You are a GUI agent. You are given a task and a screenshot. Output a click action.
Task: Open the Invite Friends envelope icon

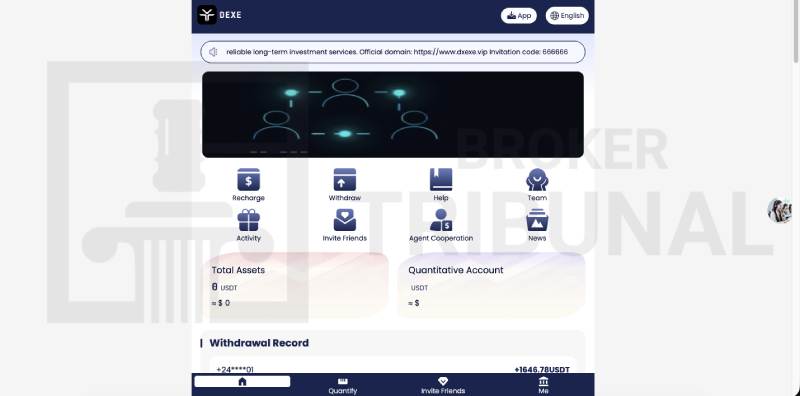pyautogui.click(x=344, y=220)
